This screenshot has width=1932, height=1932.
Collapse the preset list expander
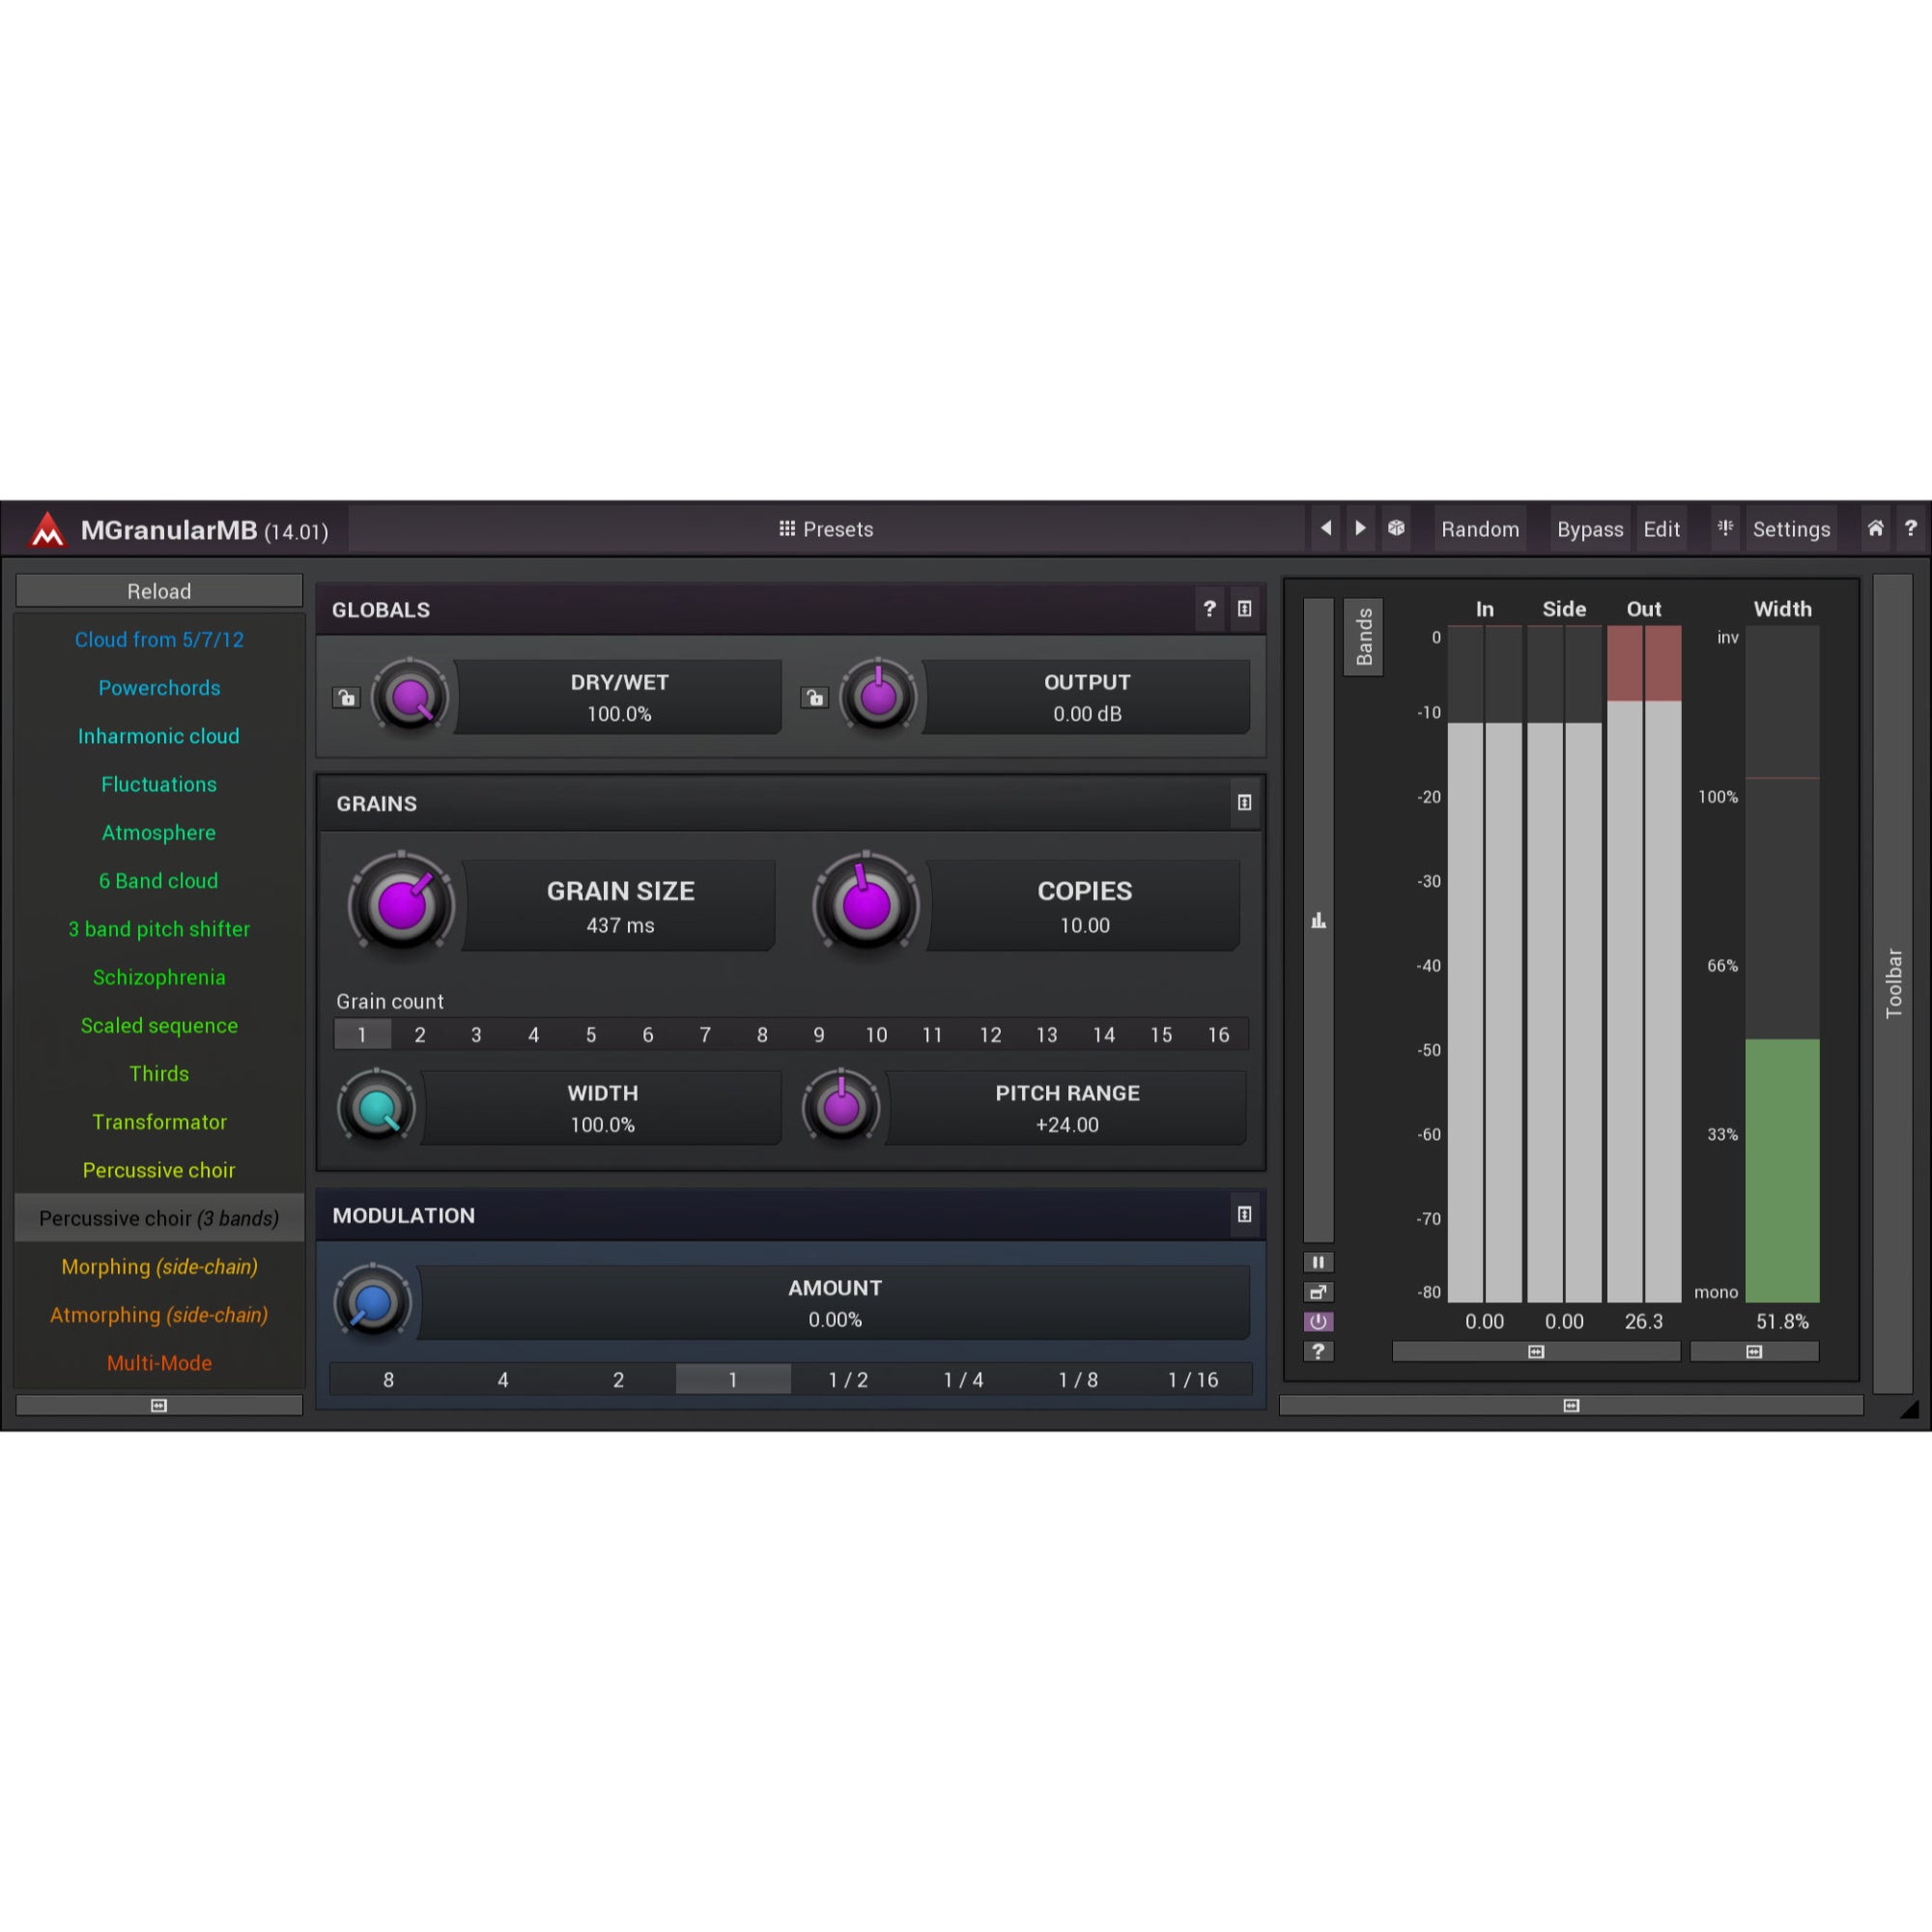[x=159, y=1405]
